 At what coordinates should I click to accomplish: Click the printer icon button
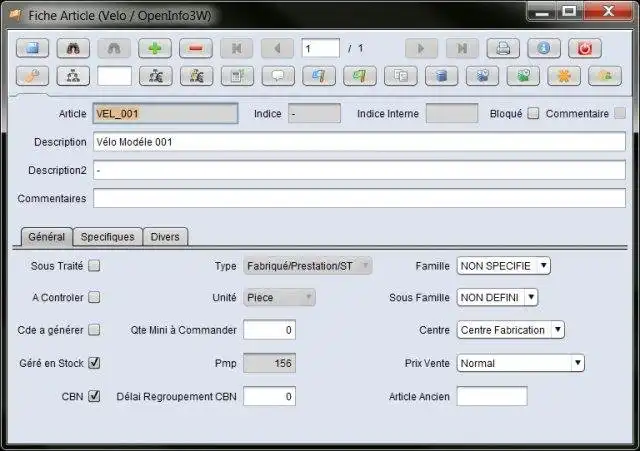(x=503, y=48)
